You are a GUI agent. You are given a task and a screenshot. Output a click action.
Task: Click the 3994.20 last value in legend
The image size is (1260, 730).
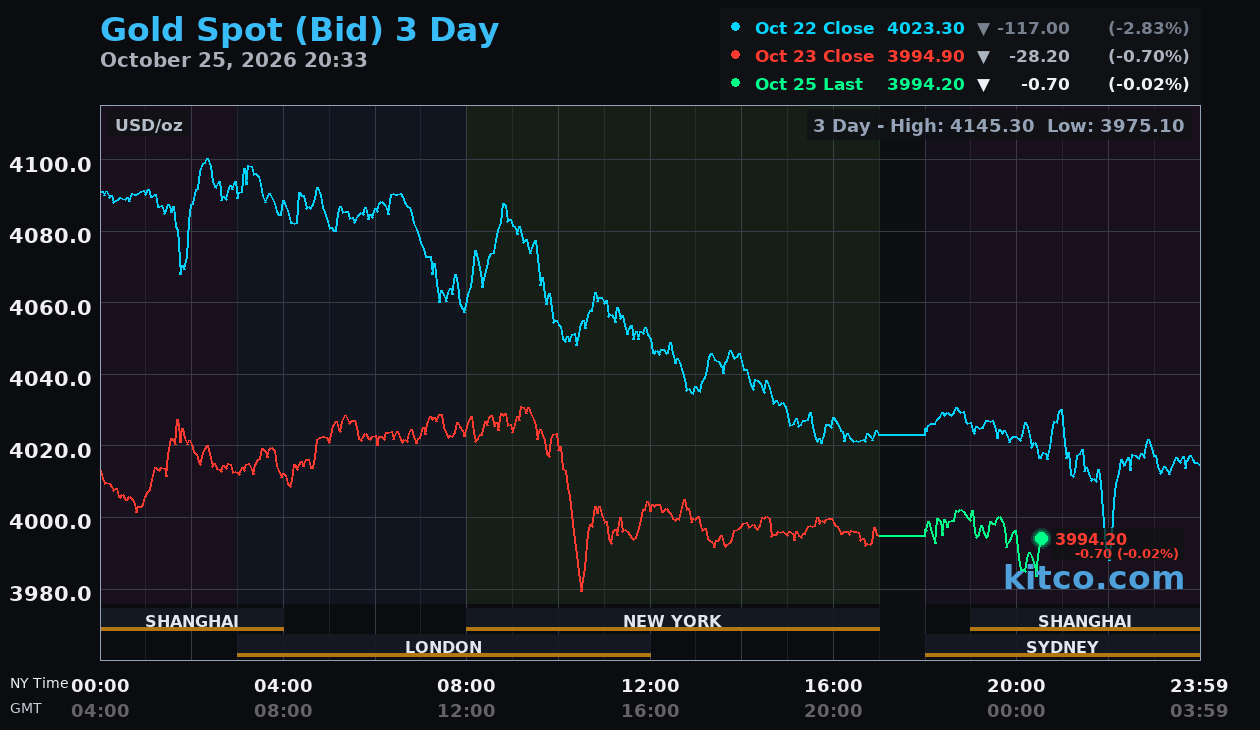click(x=926, y=84)
